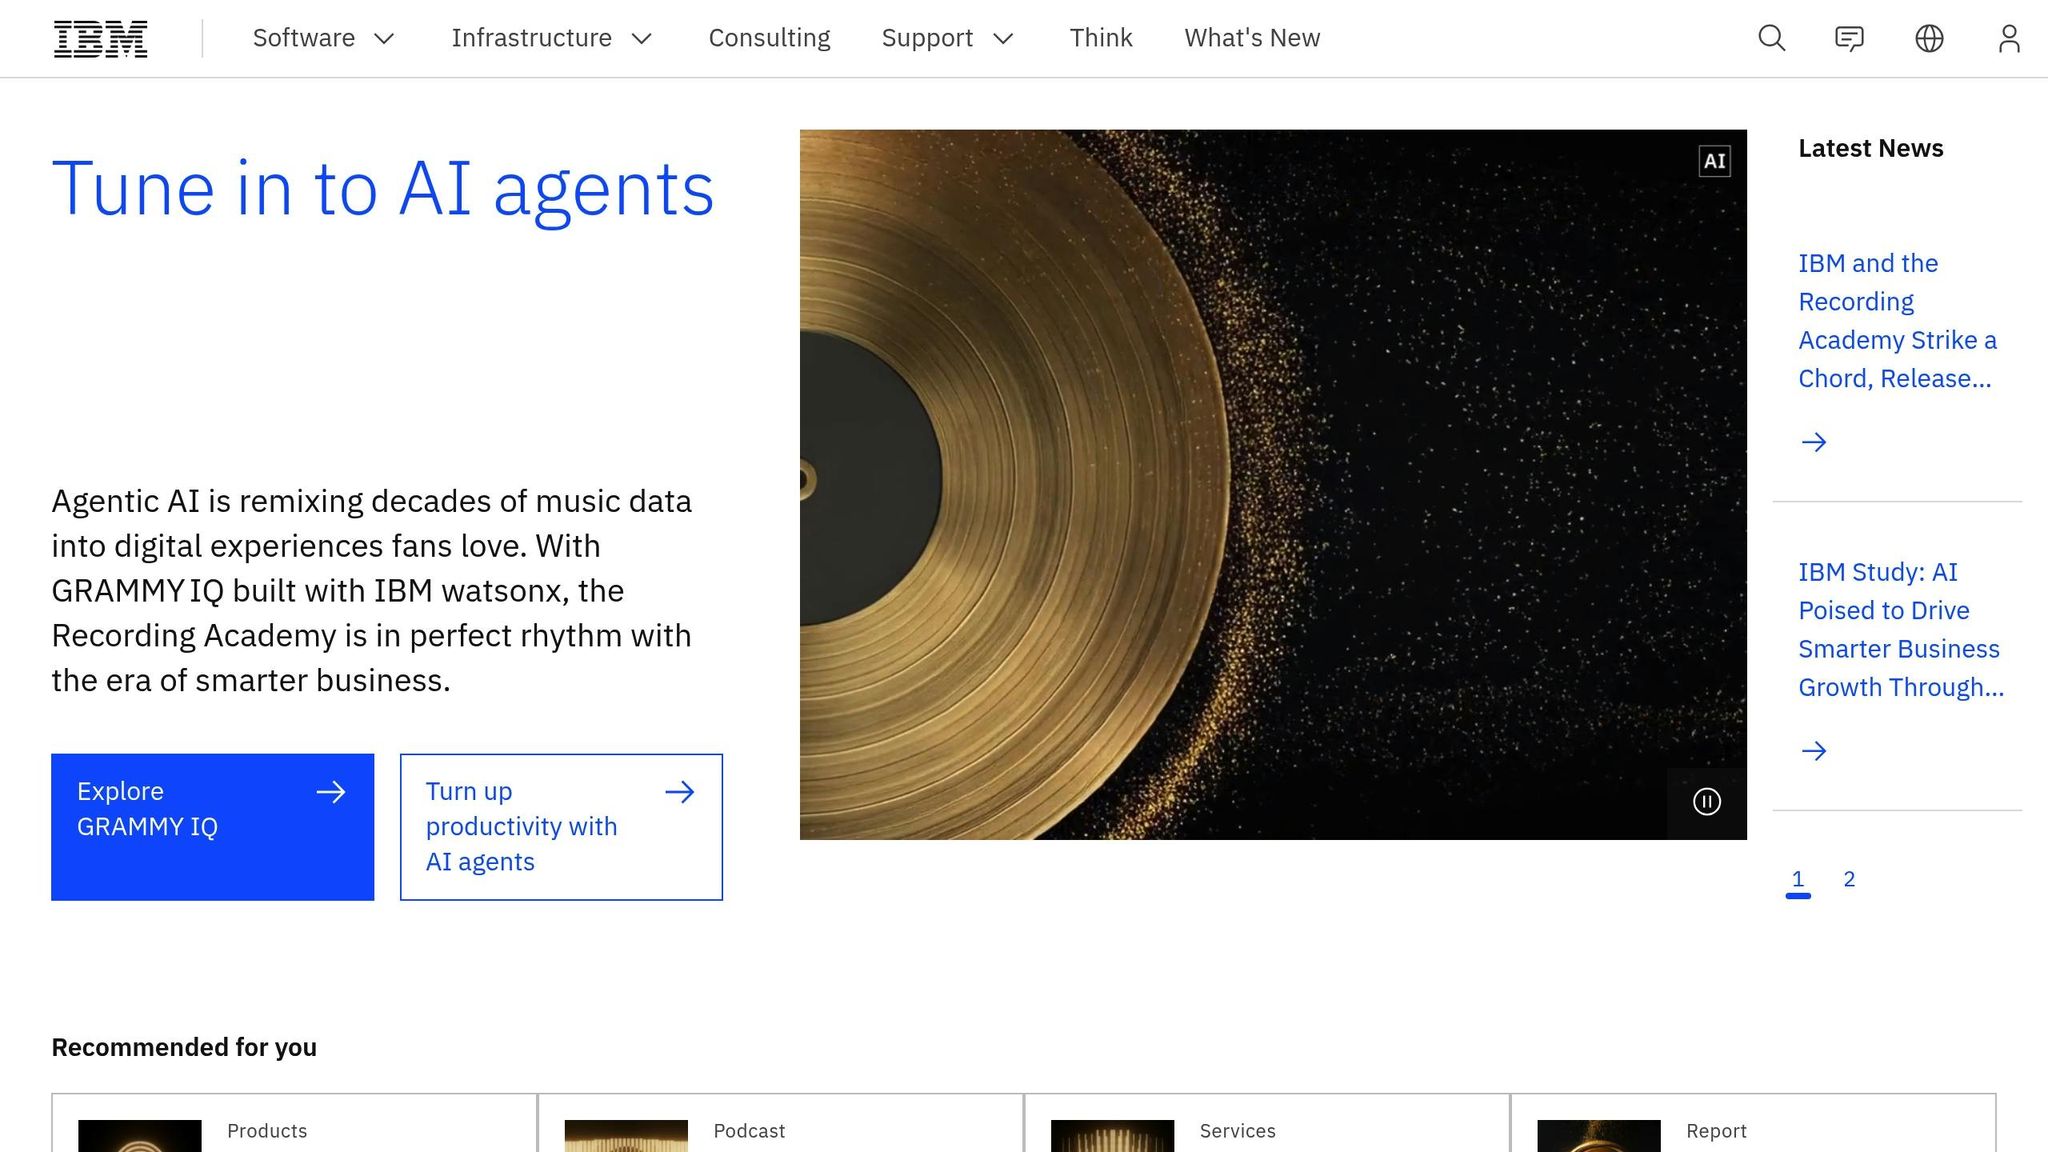
Task: Click the AI badge on hero video
Action: coord(1714,161)
